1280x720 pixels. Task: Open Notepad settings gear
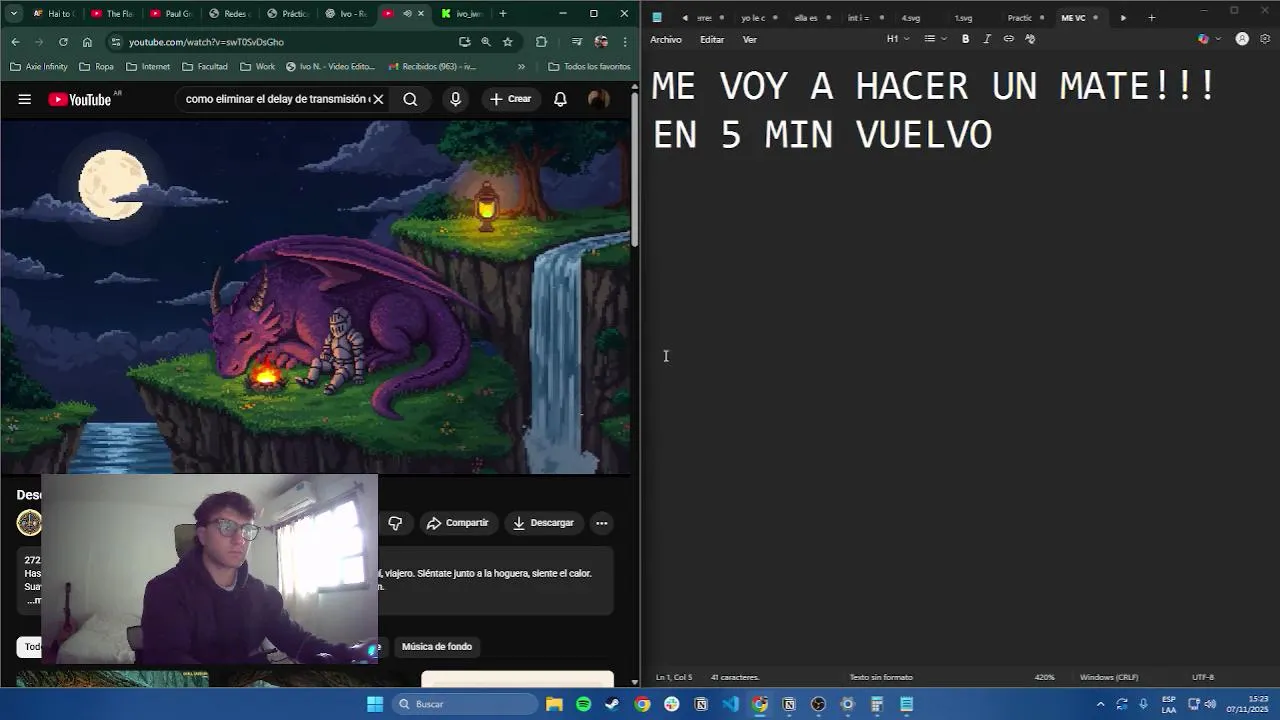[x=1265, y=39]
